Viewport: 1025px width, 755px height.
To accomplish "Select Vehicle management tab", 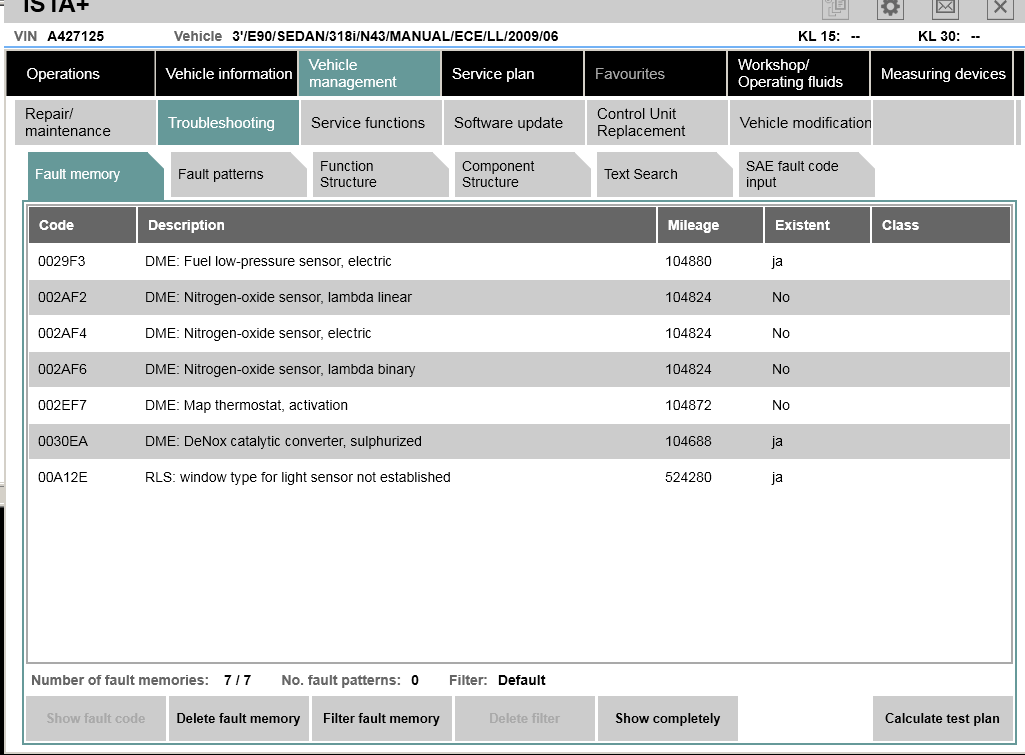I will pyautogui.click(x=370, y=74).
